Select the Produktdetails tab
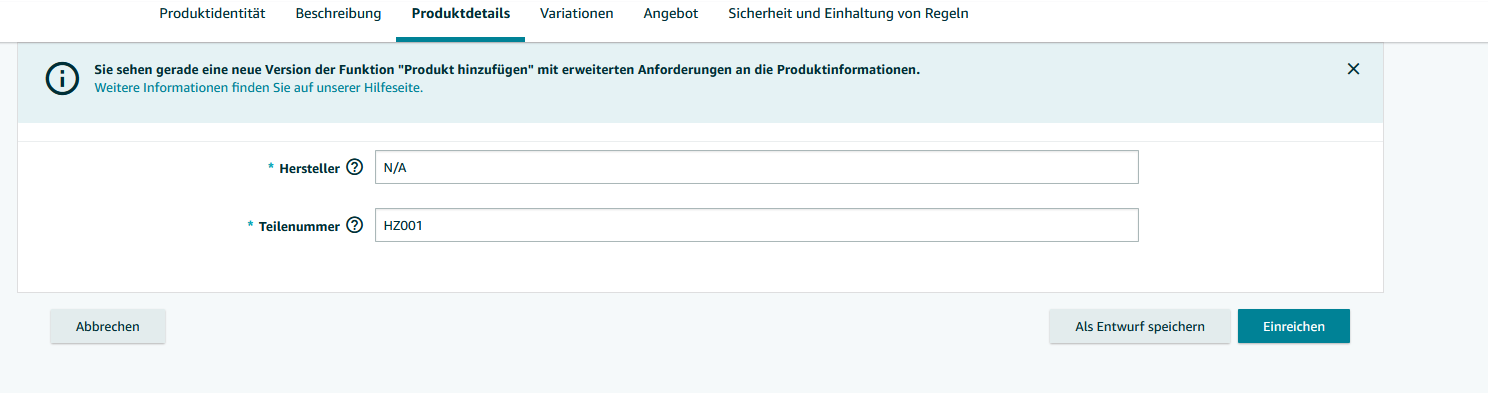 [460, 14]
